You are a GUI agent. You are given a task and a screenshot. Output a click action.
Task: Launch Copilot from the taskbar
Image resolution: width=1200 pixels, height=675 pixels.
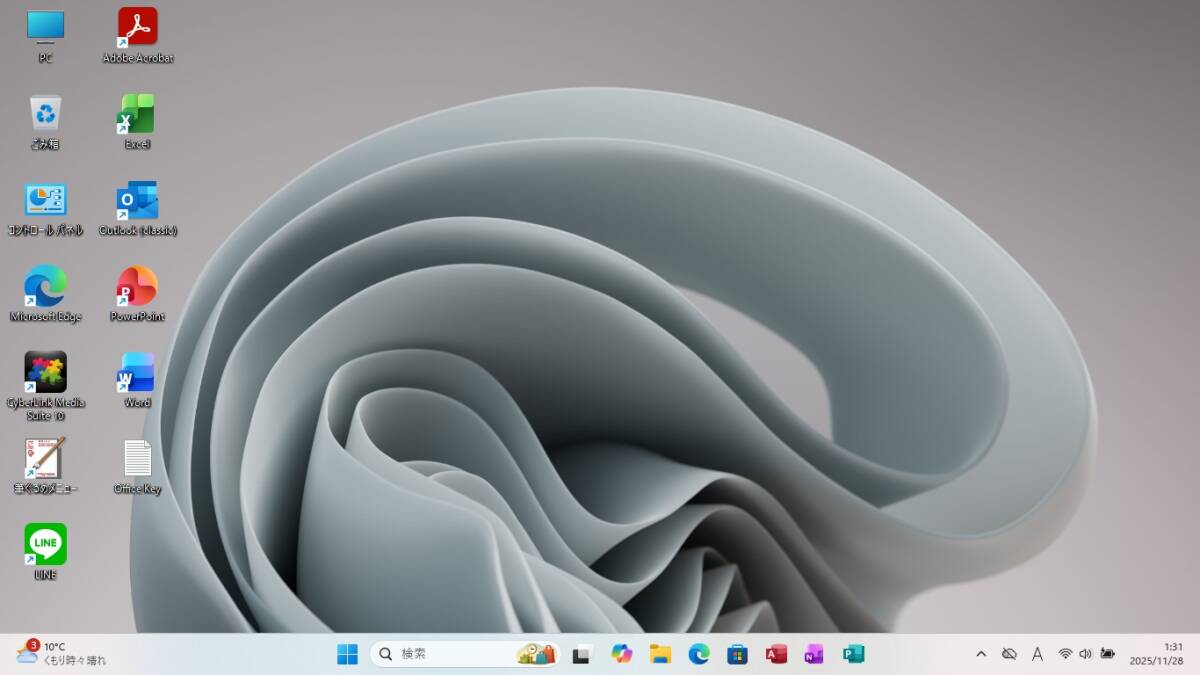(x=622, y=654)
